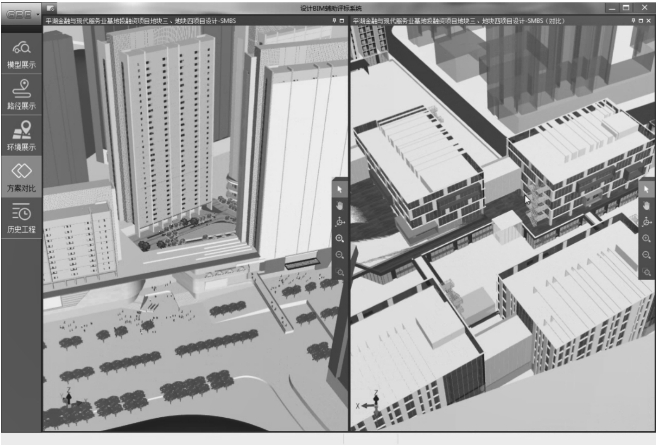
Task: Open the GBS application menu dropdown
Action: pos(21,14)
